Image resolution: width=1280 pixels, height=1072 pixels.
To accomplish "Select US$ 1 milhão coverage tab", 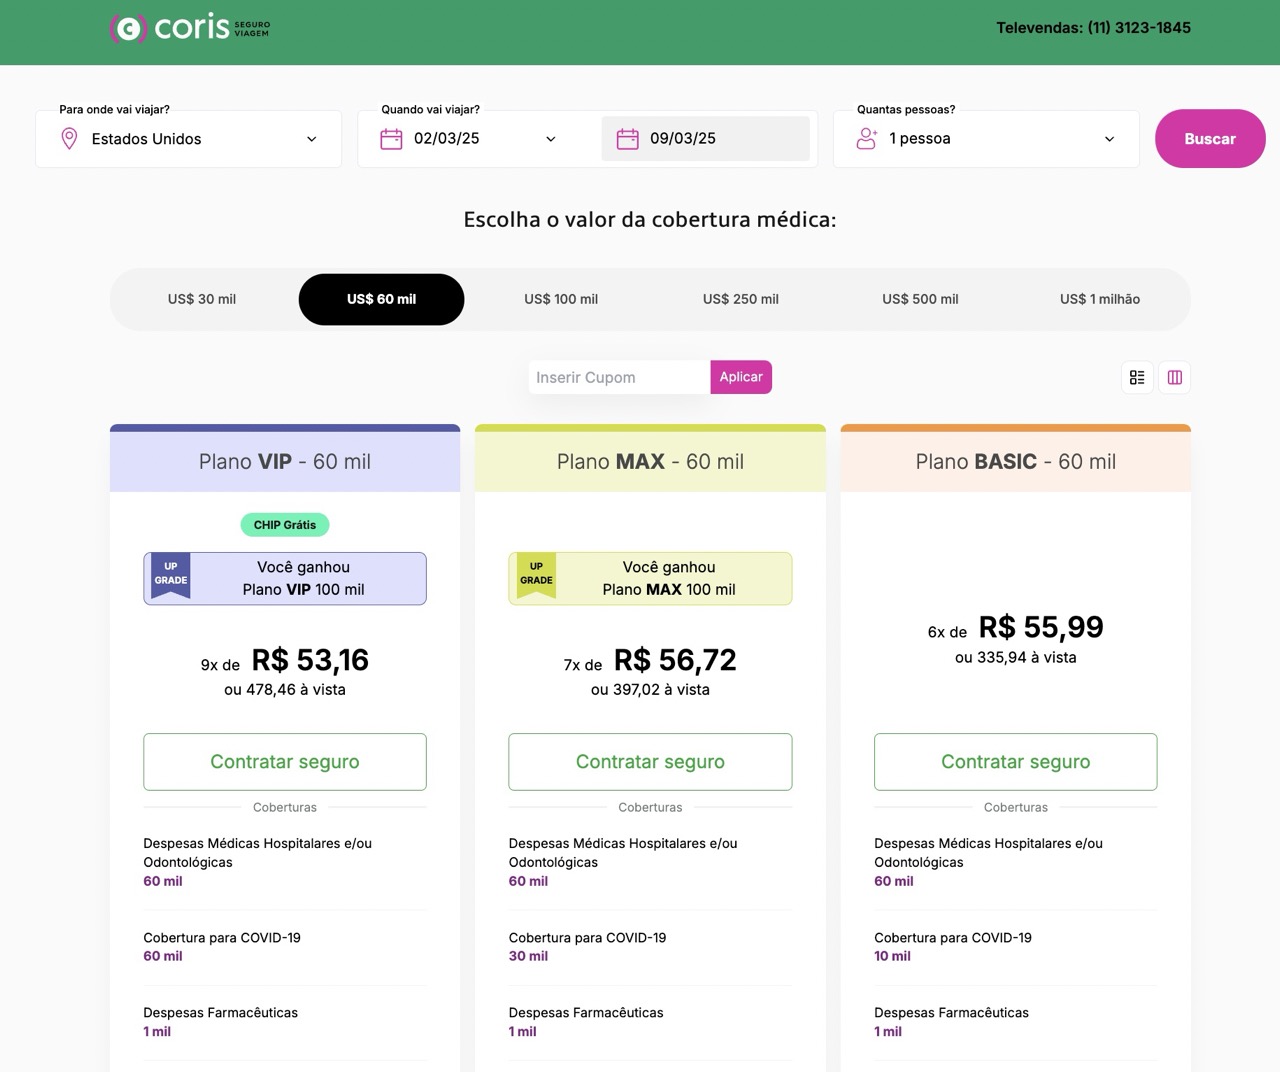I will tap(1100, 299).
